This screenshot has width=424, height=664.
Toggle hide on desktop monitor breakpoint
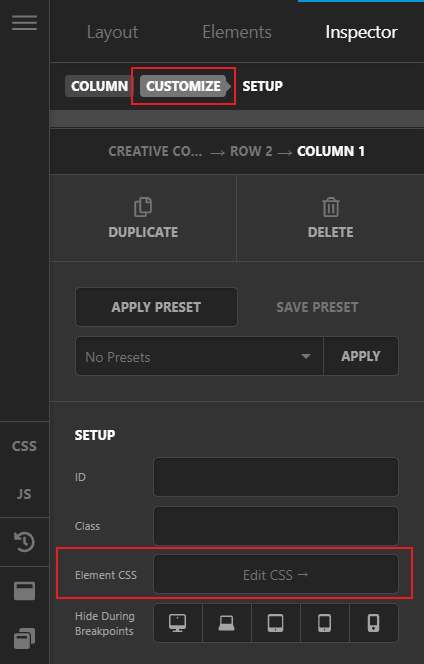[178, 623]
